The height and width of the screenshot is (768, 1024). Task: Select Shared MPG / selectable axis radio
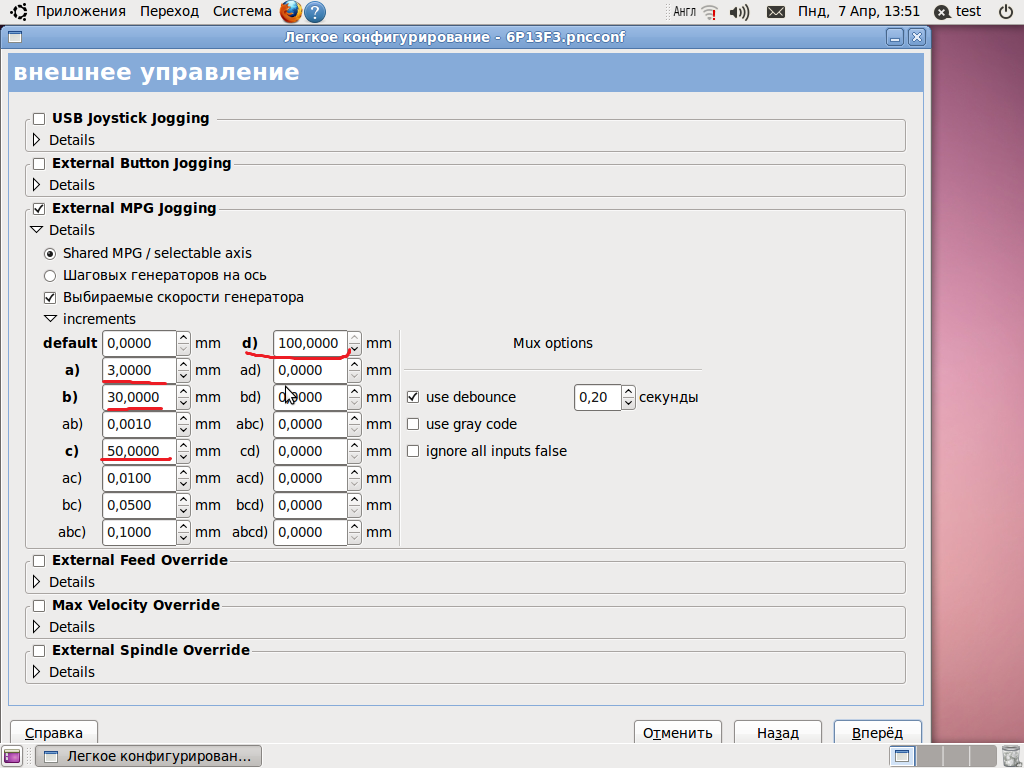50,253
